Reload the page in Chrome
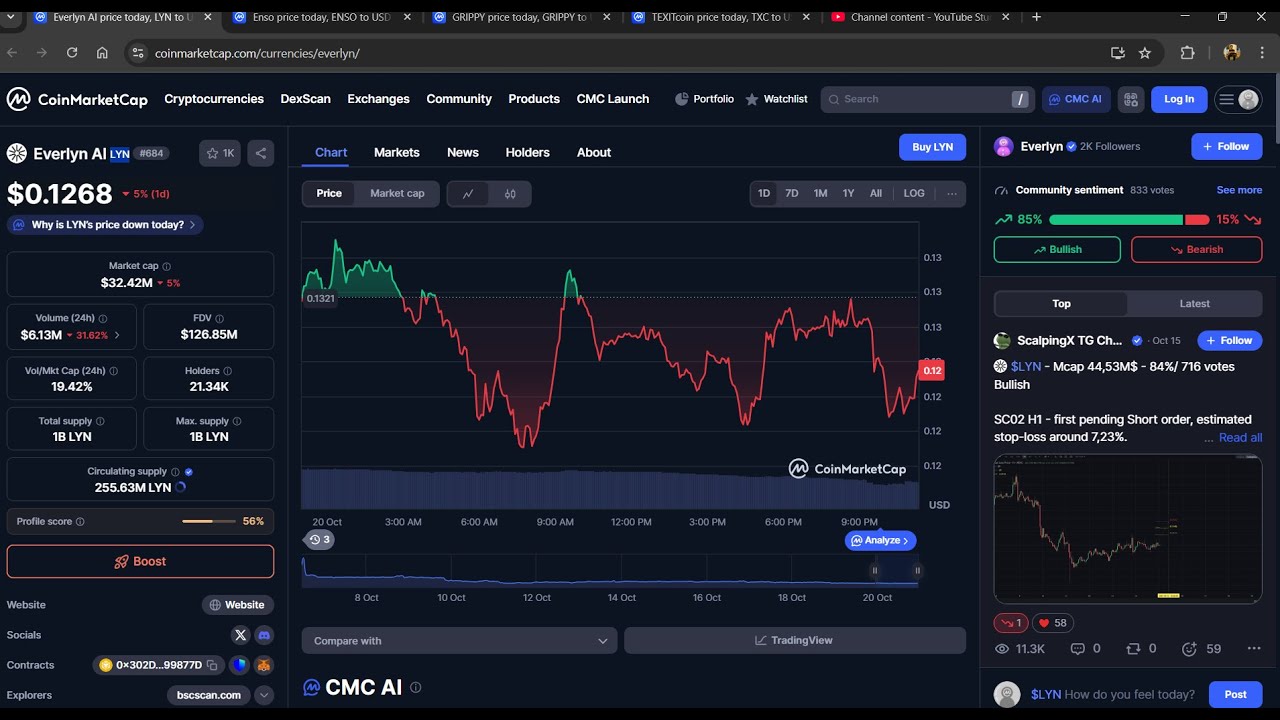 tap(72, 53)
